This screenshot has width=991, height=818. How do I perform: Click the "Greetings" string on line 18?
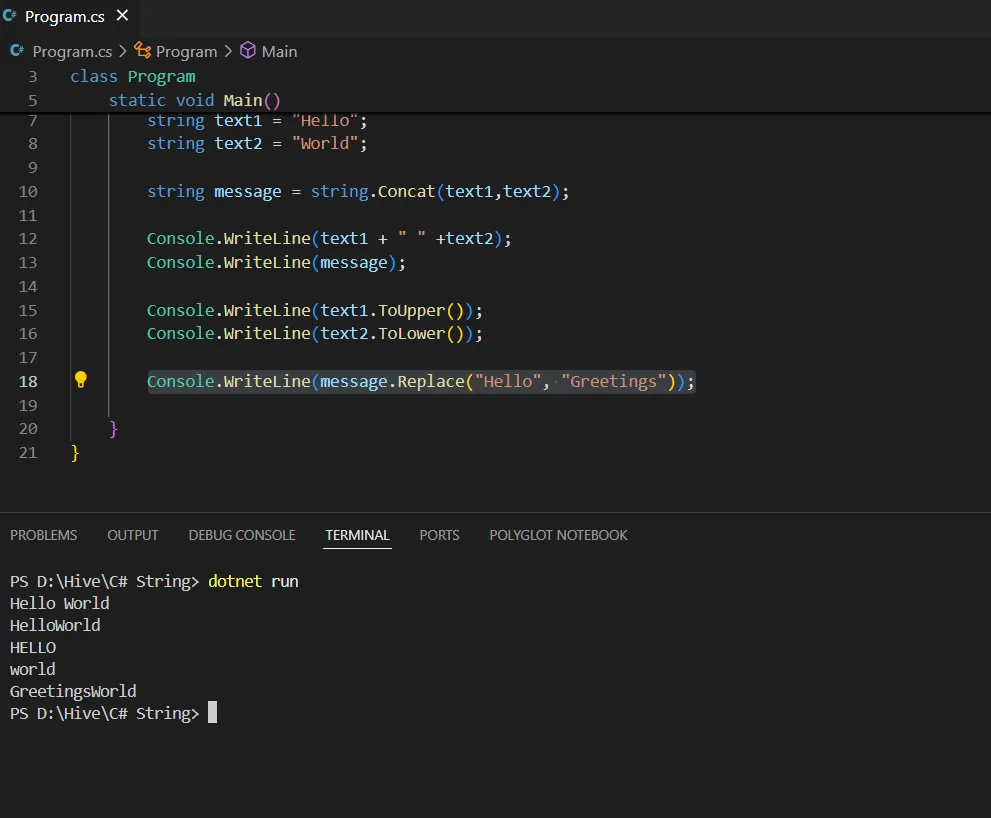(x=614, y=382)
